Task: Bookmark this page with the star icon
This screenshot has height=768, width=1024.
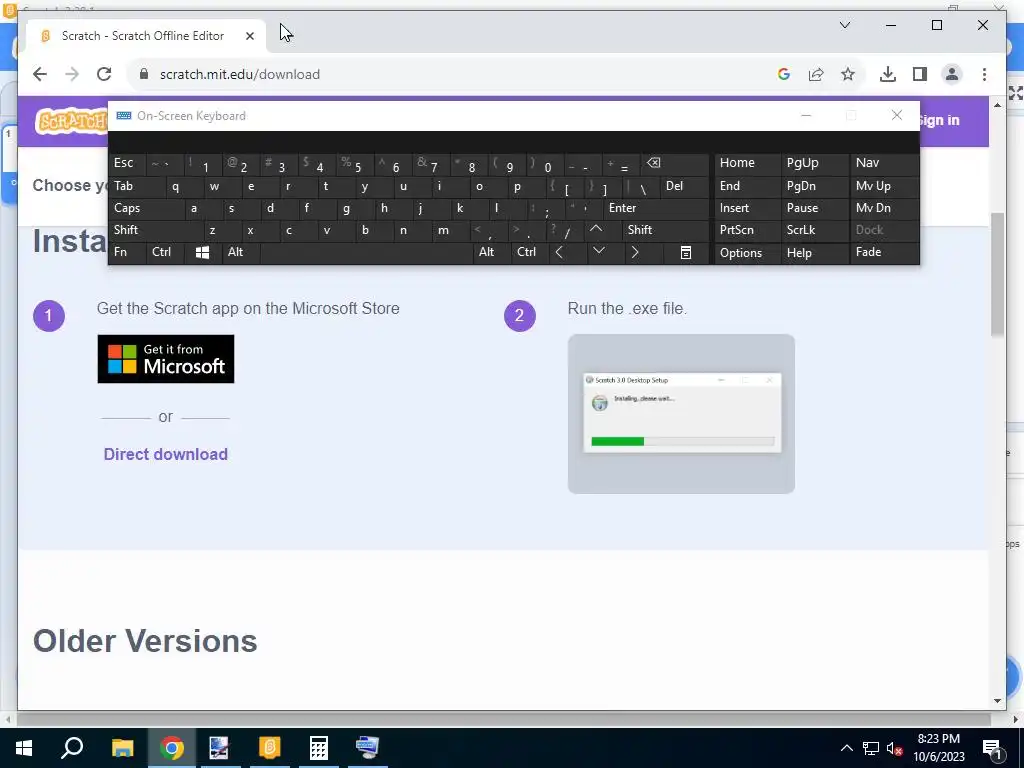Action: click(848, 74)
